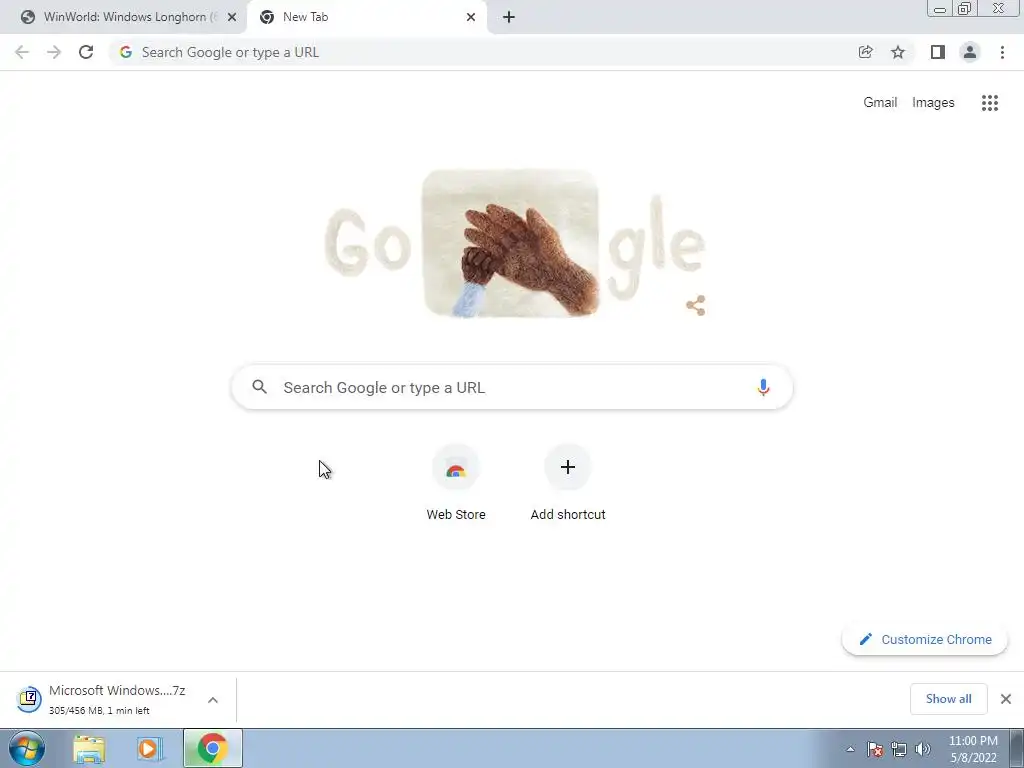Expand the download item options chevron
Image resolution: width=1024 pixels, height=768 pixels.
tap(213, 699)
